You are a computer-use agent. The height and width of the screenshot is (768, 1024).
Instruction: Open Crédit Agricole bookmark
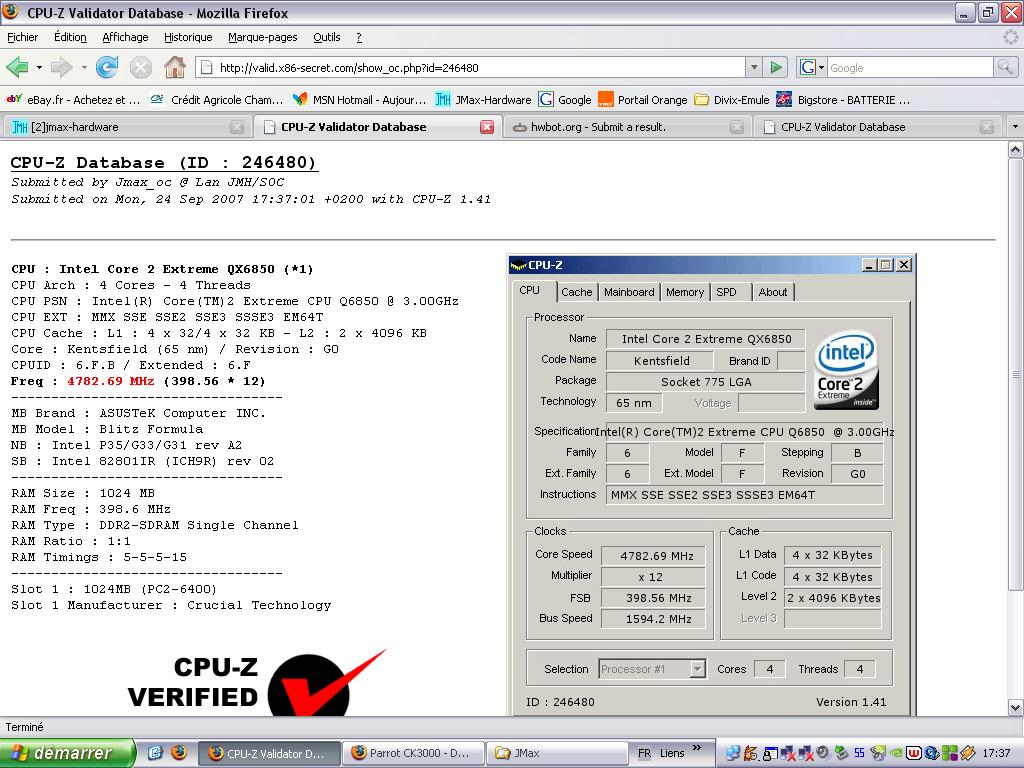(x=217, y=100)
